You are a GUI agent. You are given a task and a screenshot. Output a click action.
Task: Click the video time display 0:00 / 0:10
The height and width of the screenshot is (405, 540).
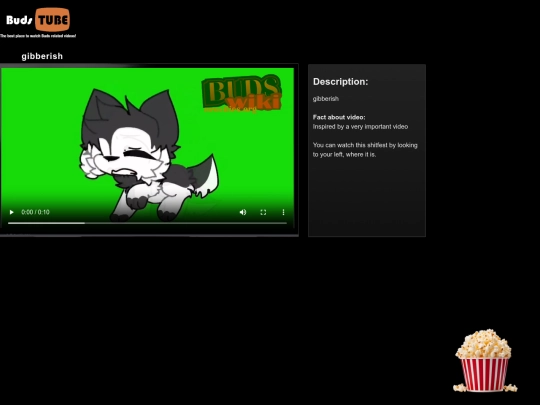(x=35, y=212)
